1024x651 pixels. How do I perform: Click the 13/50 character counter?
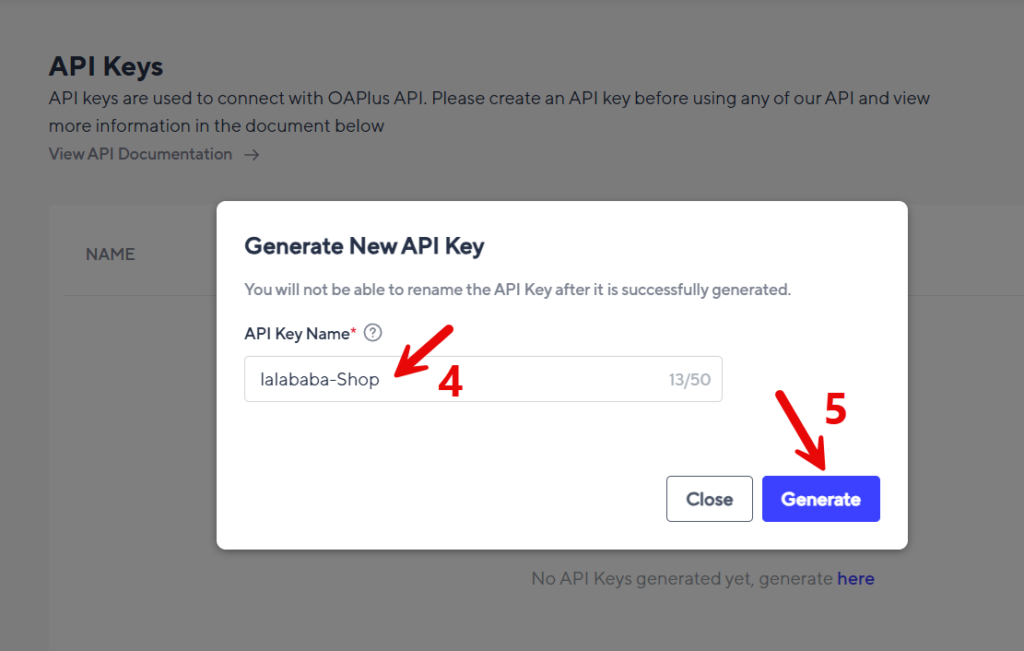(x=689, y=380)
